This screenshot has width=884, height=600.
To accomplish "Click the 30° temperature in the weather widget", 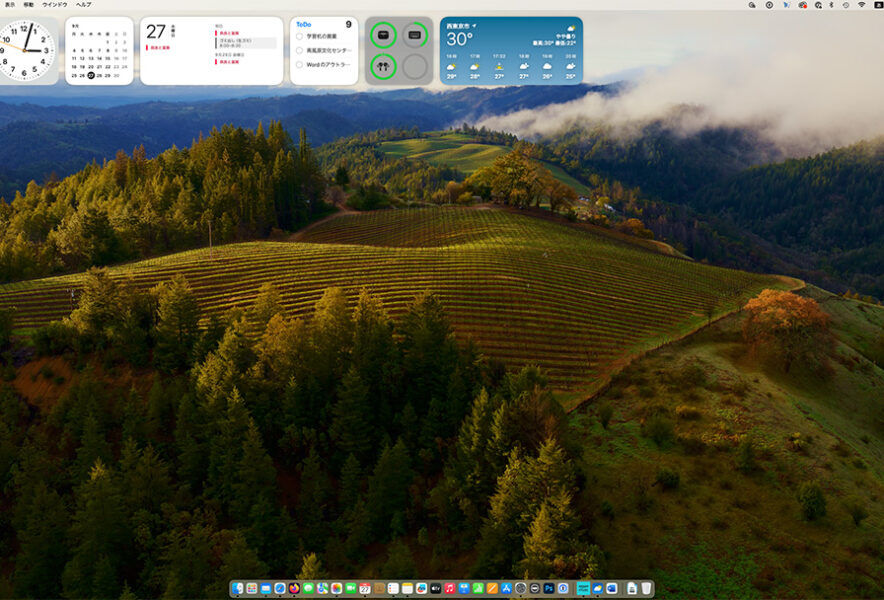I will pyautogui.click(x=459, y=39).
